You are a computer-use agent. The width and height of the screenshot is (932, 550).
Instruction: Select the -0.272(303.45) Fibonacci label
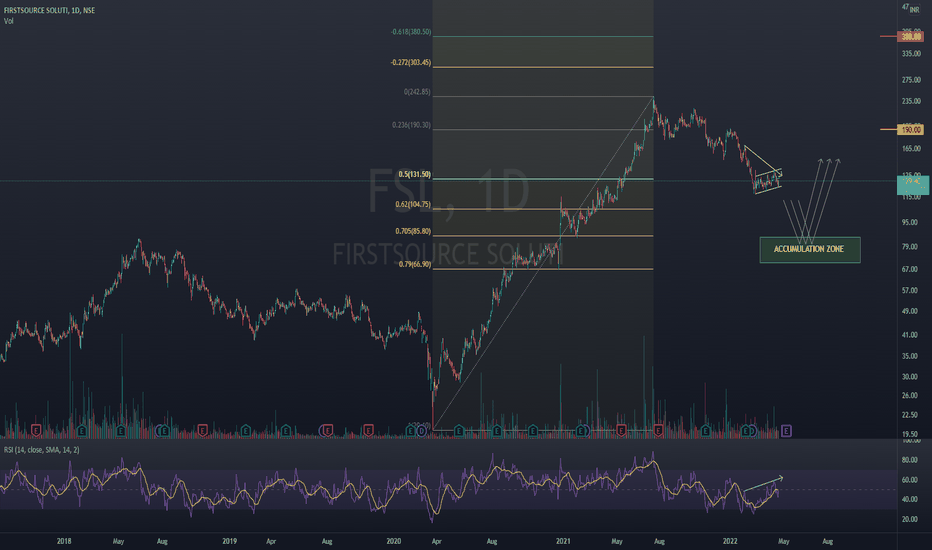(x=411, y=62)
